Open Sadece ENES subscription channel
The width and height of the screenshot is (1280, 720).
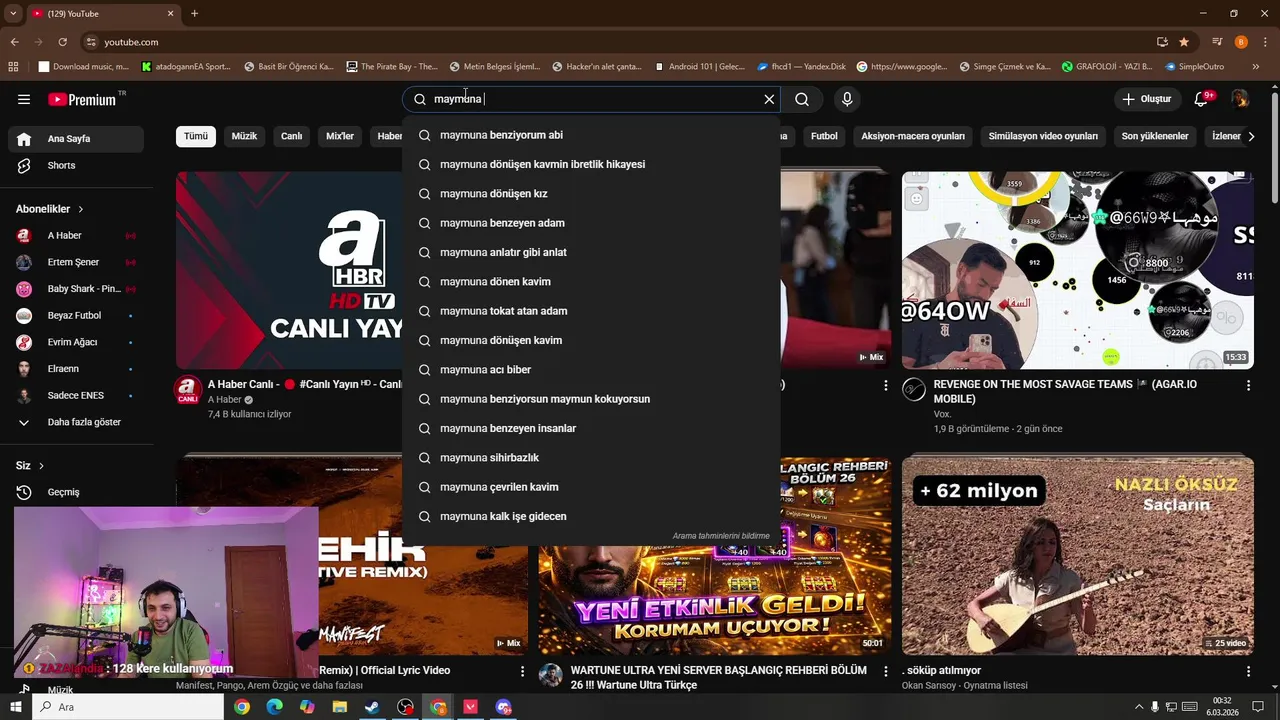pos(76,395)
